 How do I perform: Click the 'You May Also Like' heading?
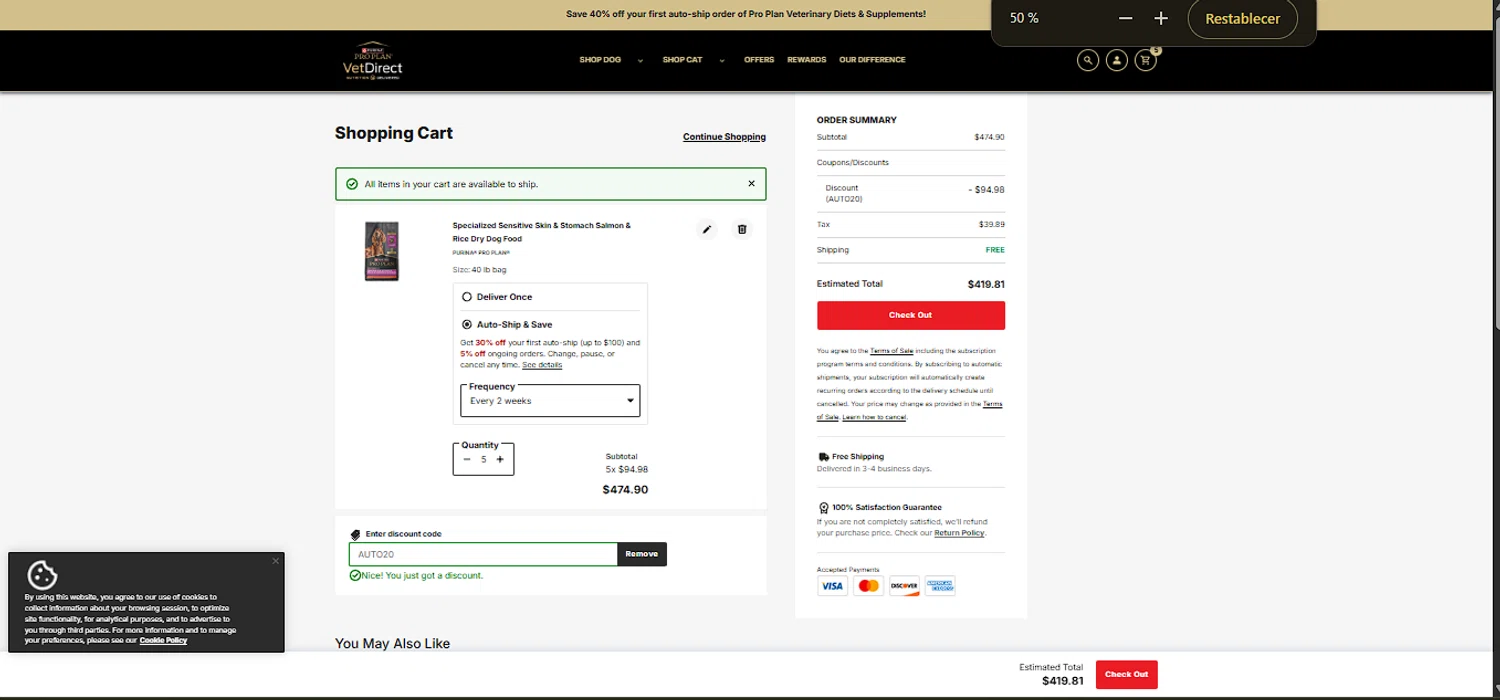(x=392, y=644)
